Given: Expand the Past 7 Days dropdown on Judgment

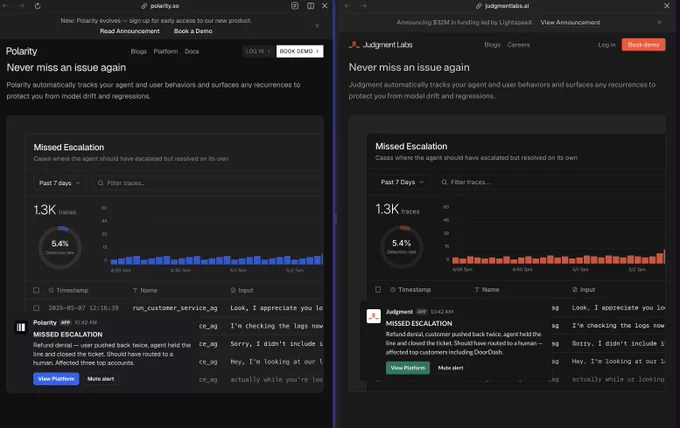Looking at the screenshot, I should pyautogui.click(x=402, y=182).
